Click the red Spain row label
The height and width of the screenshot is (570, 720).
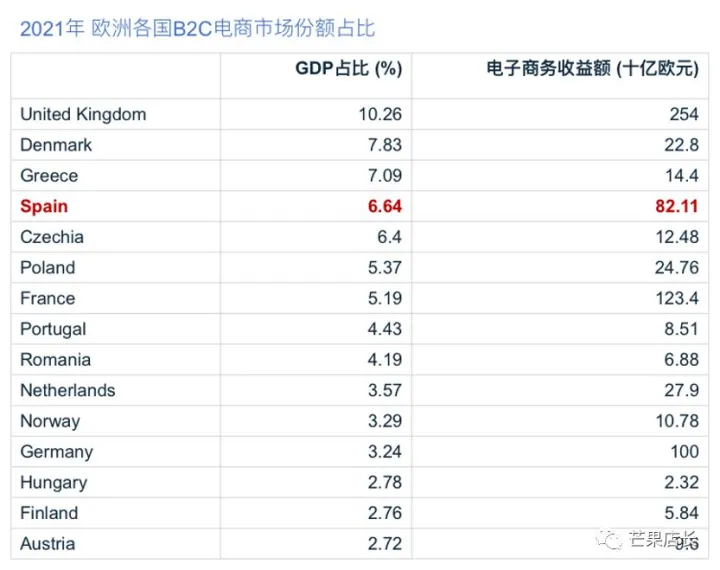44,206
